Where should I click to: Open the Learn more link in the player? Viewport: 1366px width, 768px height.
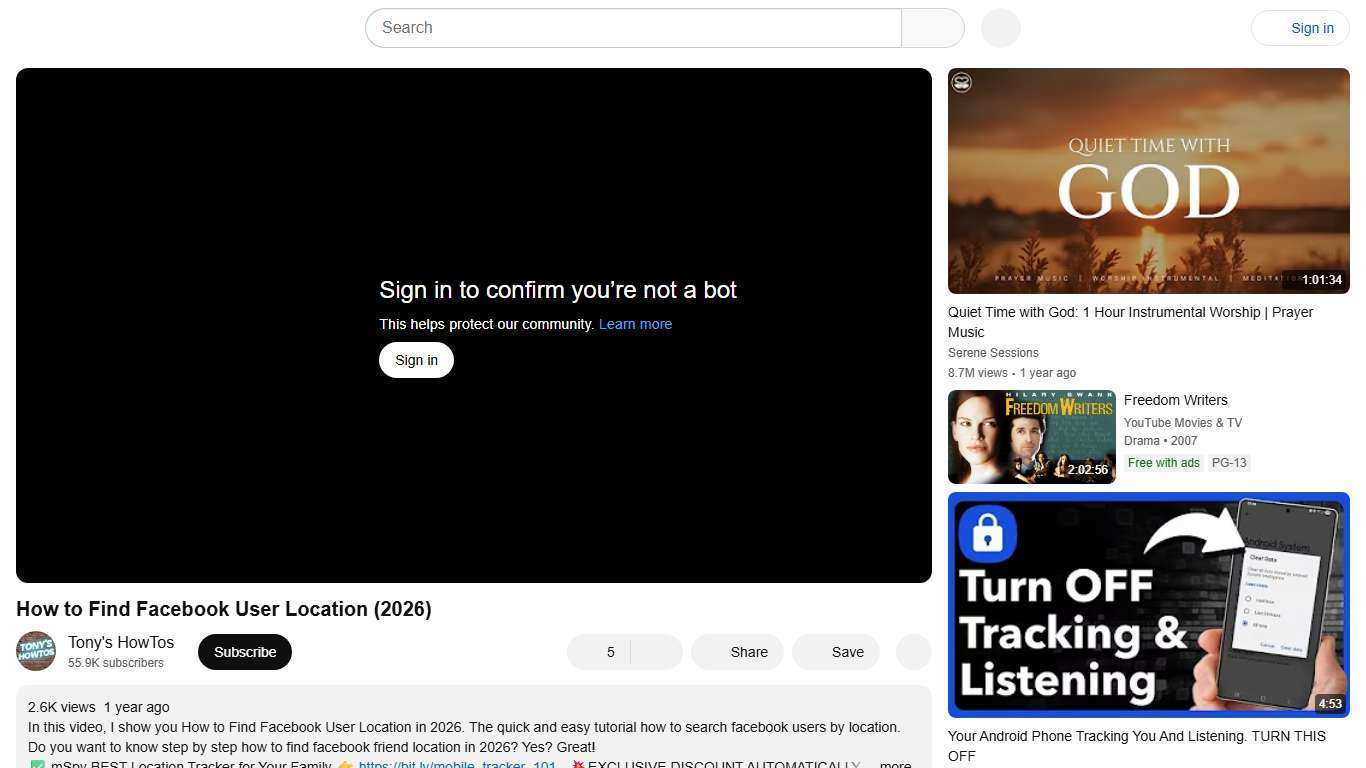click(x=634, y=323)
